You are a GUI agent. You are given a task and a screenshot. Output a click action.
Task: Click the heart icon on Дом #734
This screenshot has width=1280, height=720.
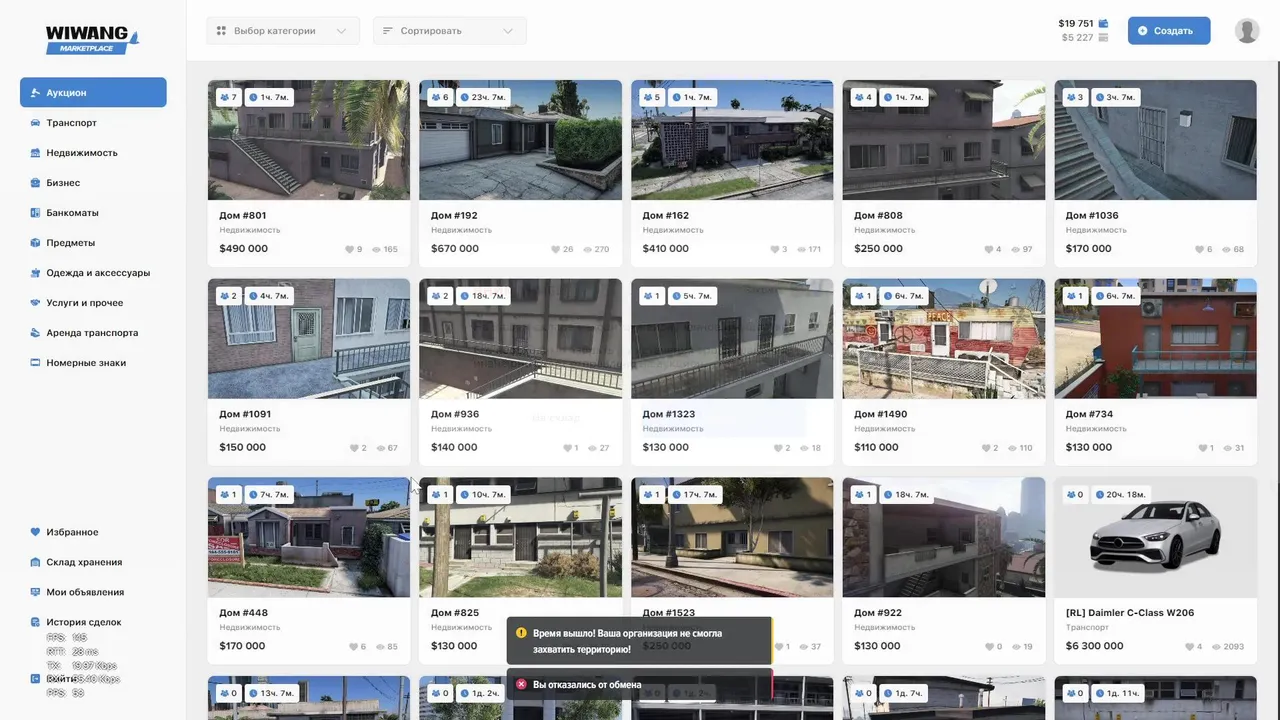point(1202,448)
